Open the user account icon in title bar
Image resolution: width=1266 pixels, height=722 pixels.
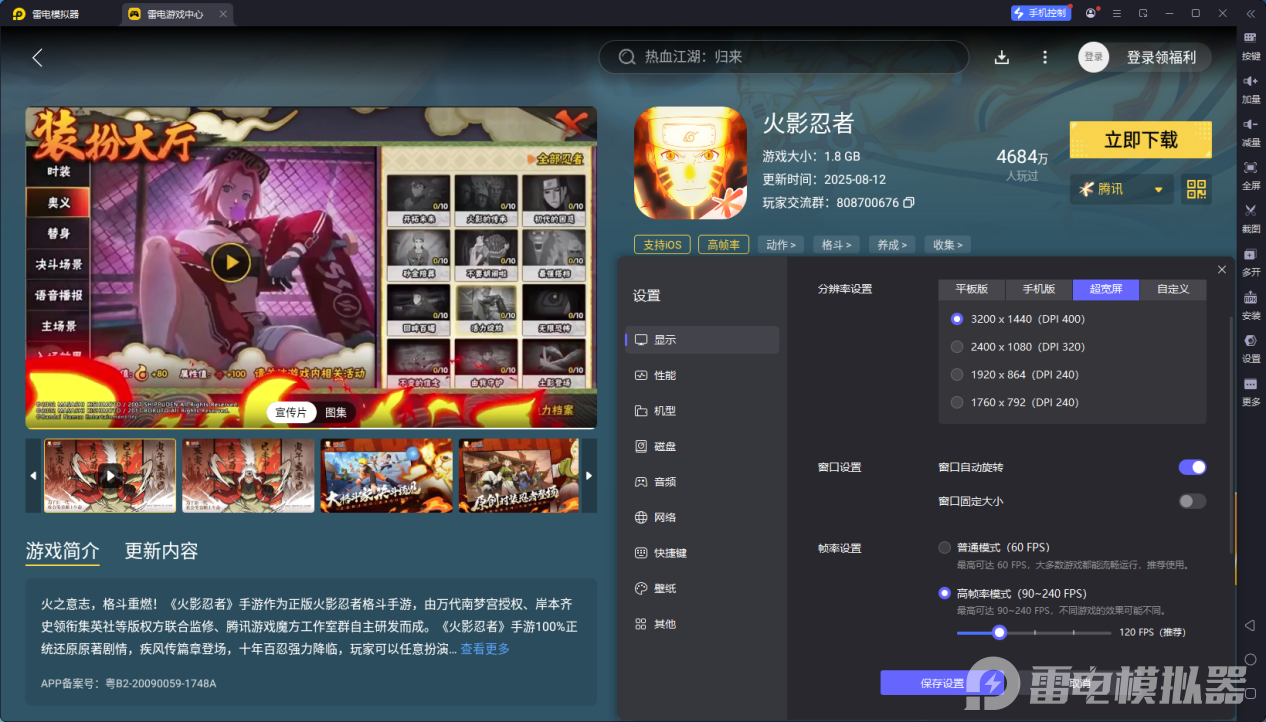pyautogui.click(x=1090, y=13)
